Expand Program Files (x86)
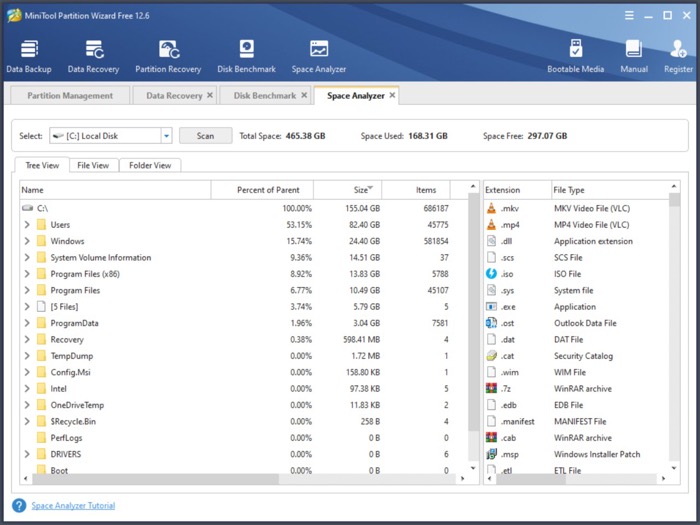 [27, 274]
